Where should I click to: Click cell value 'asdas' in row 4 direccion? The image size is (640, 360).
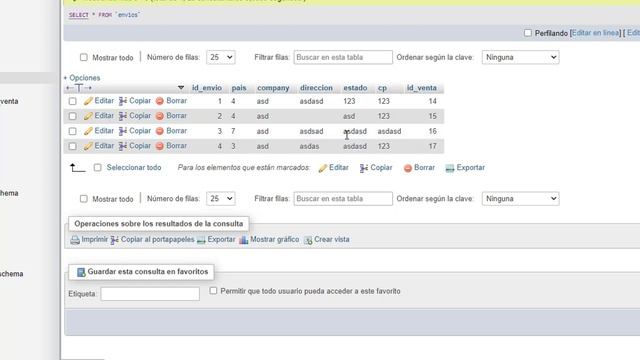309,146
